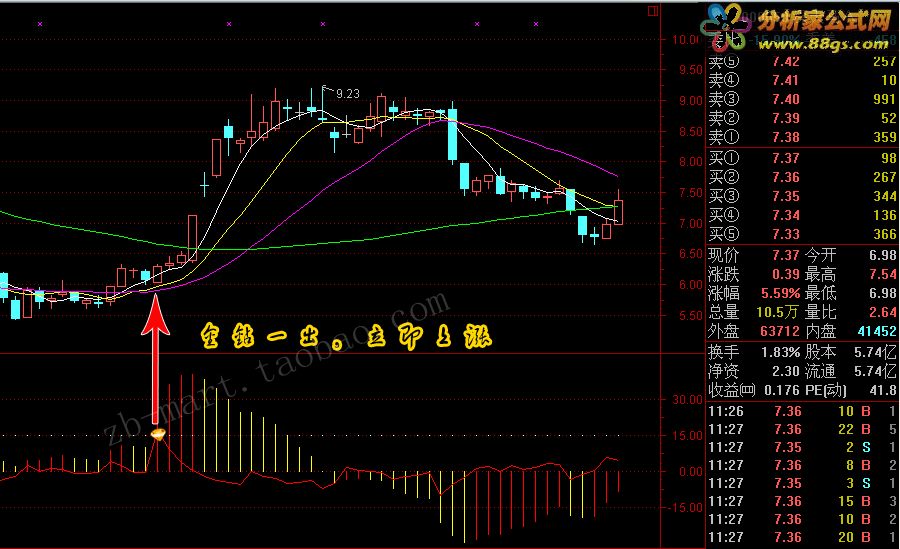The height and width of the screenshot is (549, 900).
Task: Click the 9.23 high price label
Action: [348, 94]
